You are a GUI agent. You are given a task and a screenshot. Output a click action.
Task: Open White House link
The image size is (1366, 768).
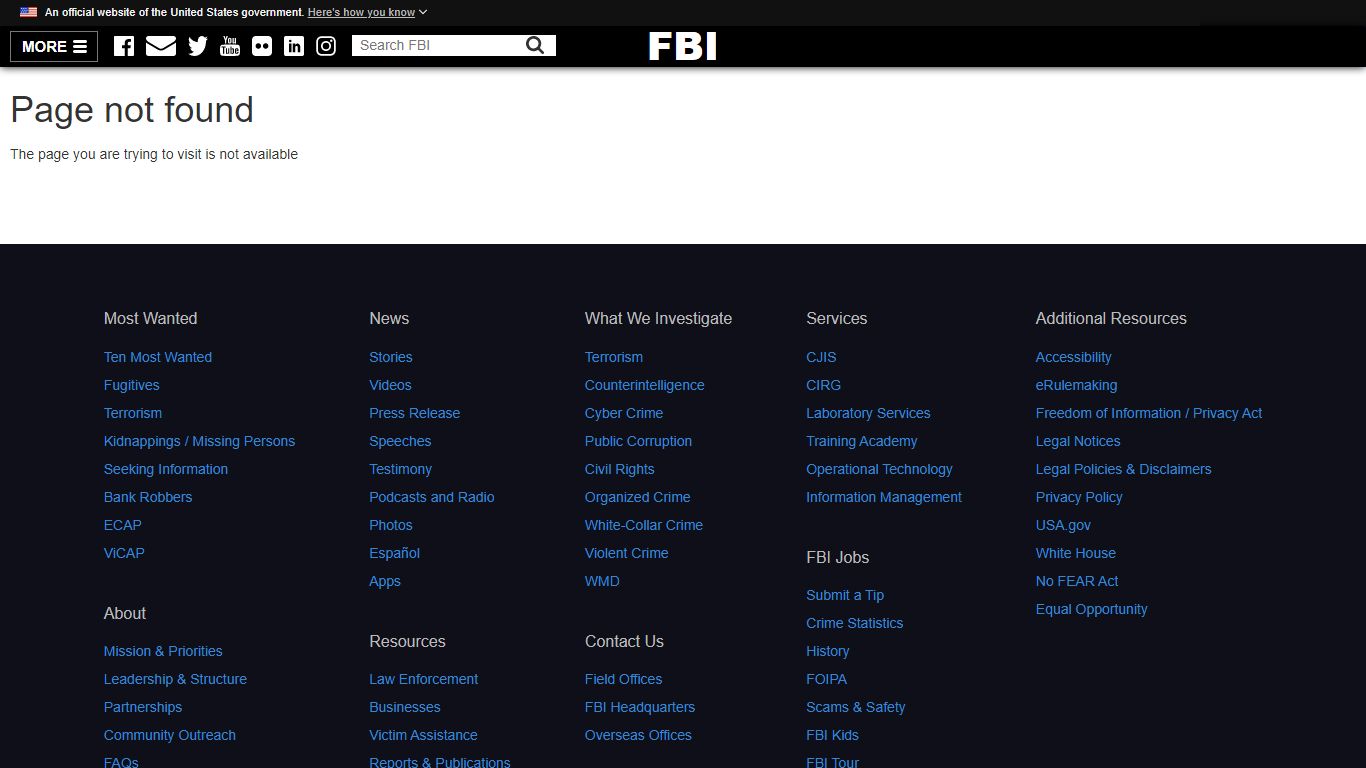pyautogui.click(x=1076, y=553)
